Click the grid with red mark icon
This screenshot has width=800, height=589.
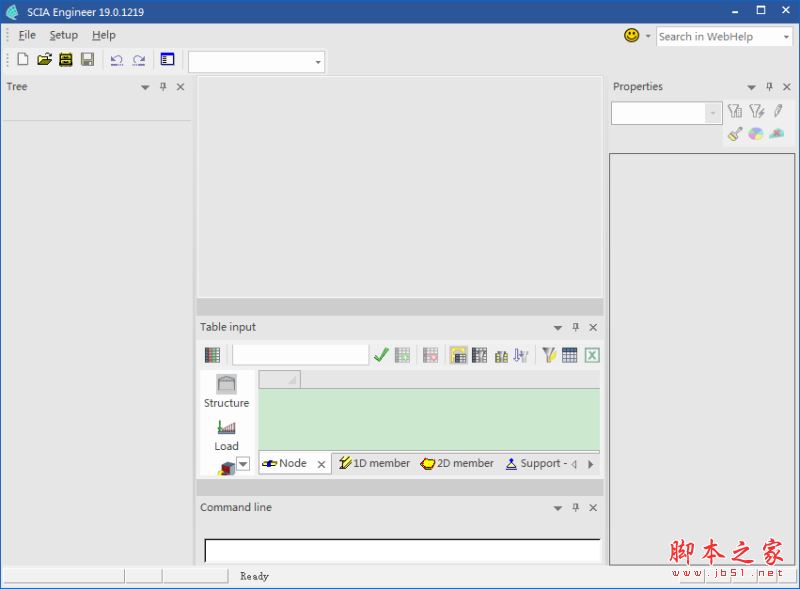[x=430, y=355]
